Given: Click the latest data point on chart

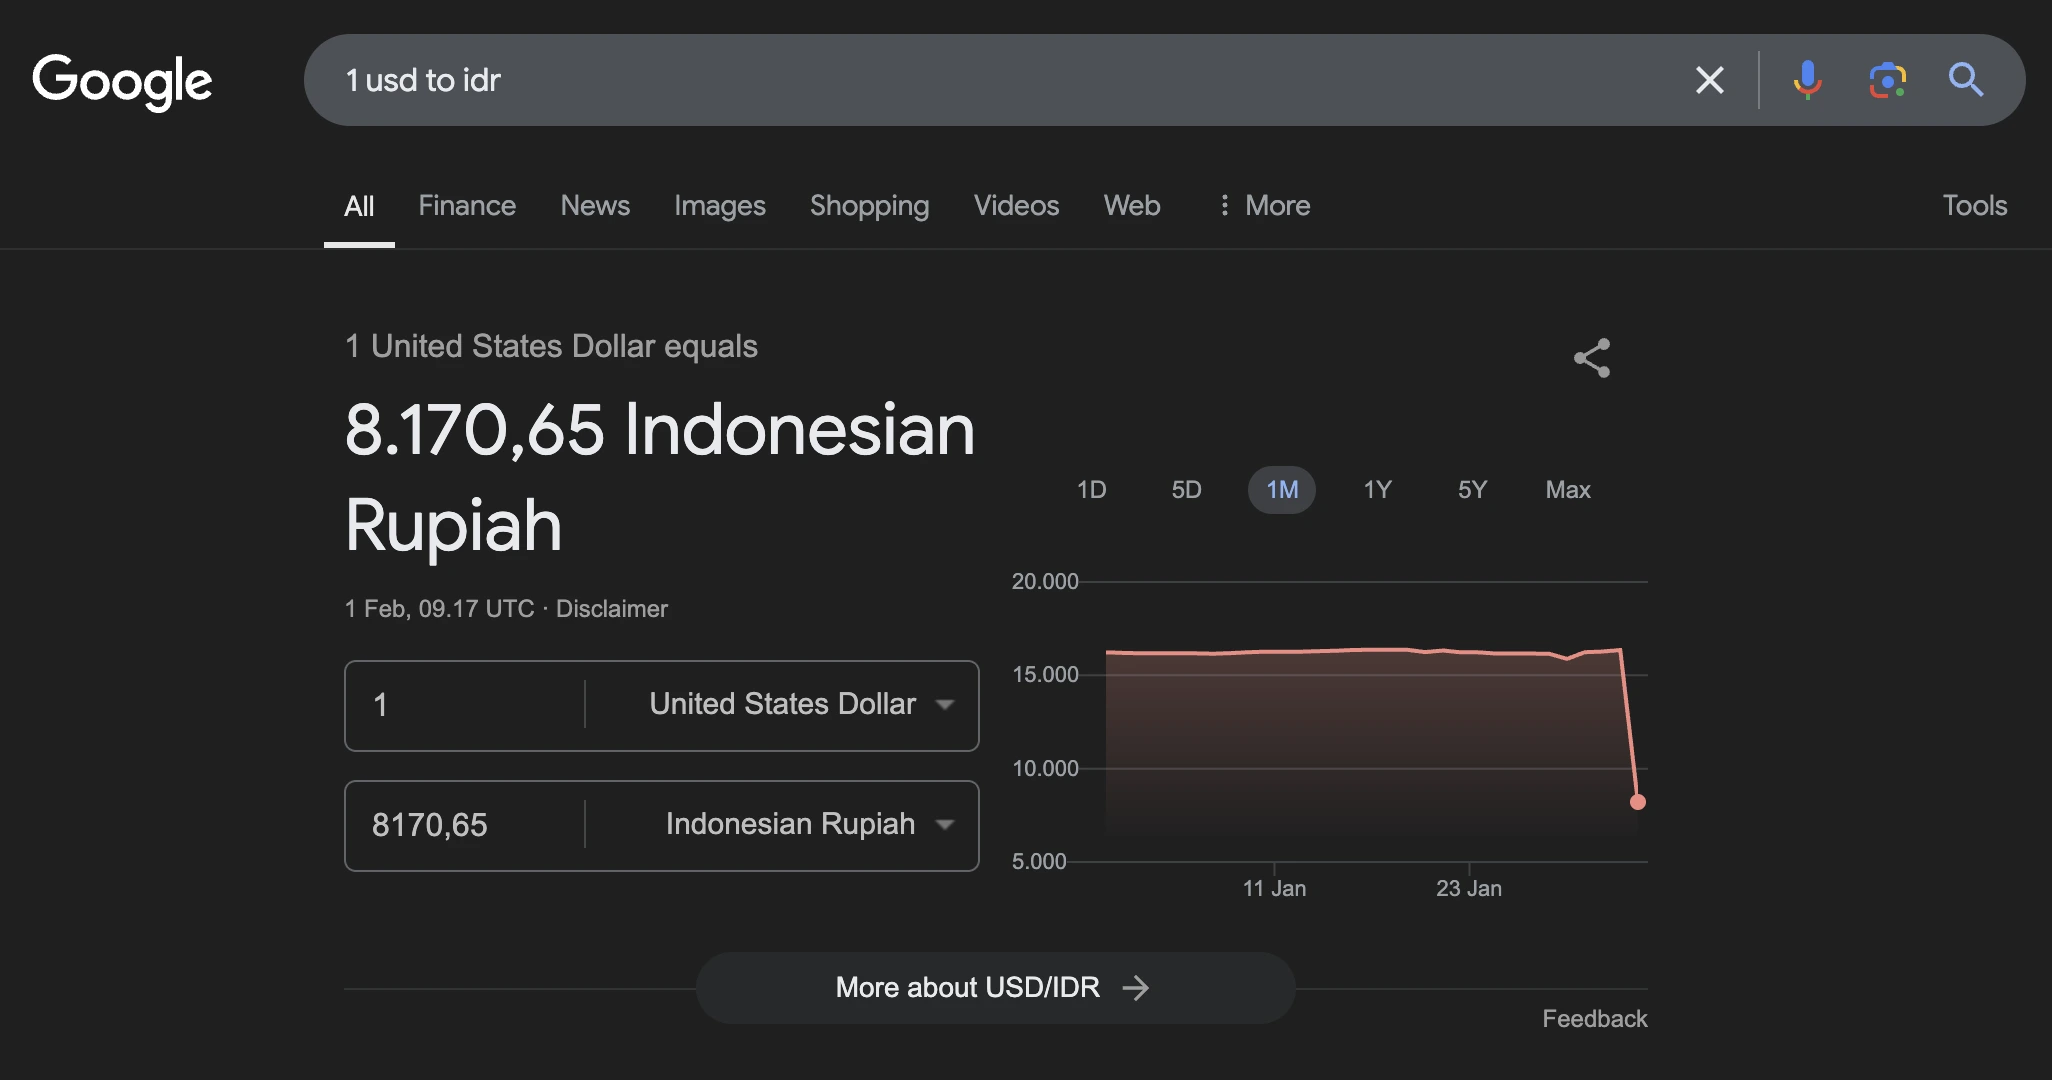Looking at the screenshot, I should click(1638, 802).
